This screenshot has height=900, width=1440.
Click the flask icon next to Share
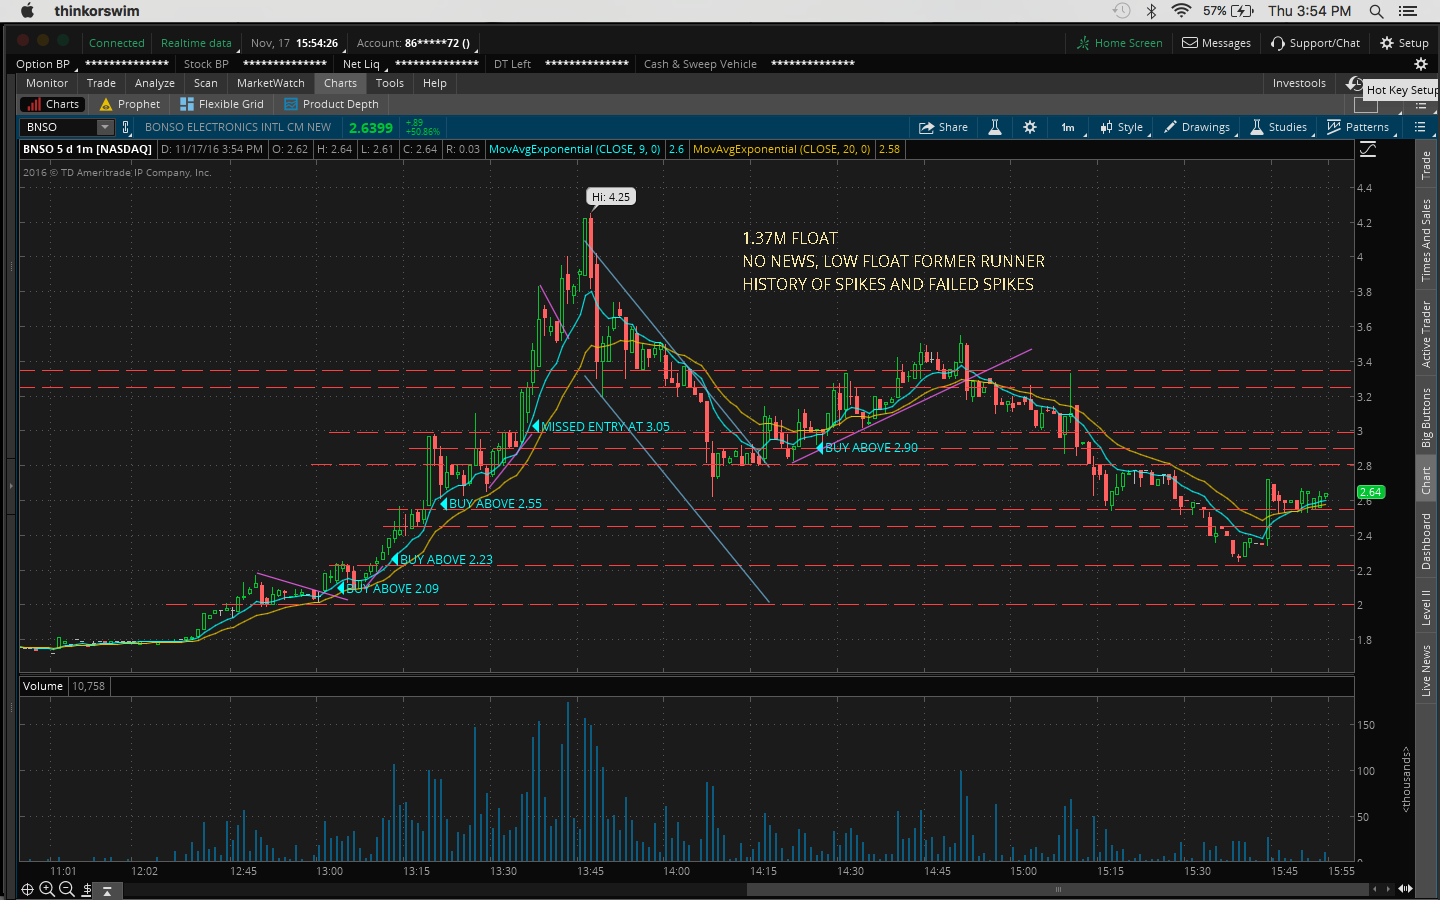tap(995, 127)
